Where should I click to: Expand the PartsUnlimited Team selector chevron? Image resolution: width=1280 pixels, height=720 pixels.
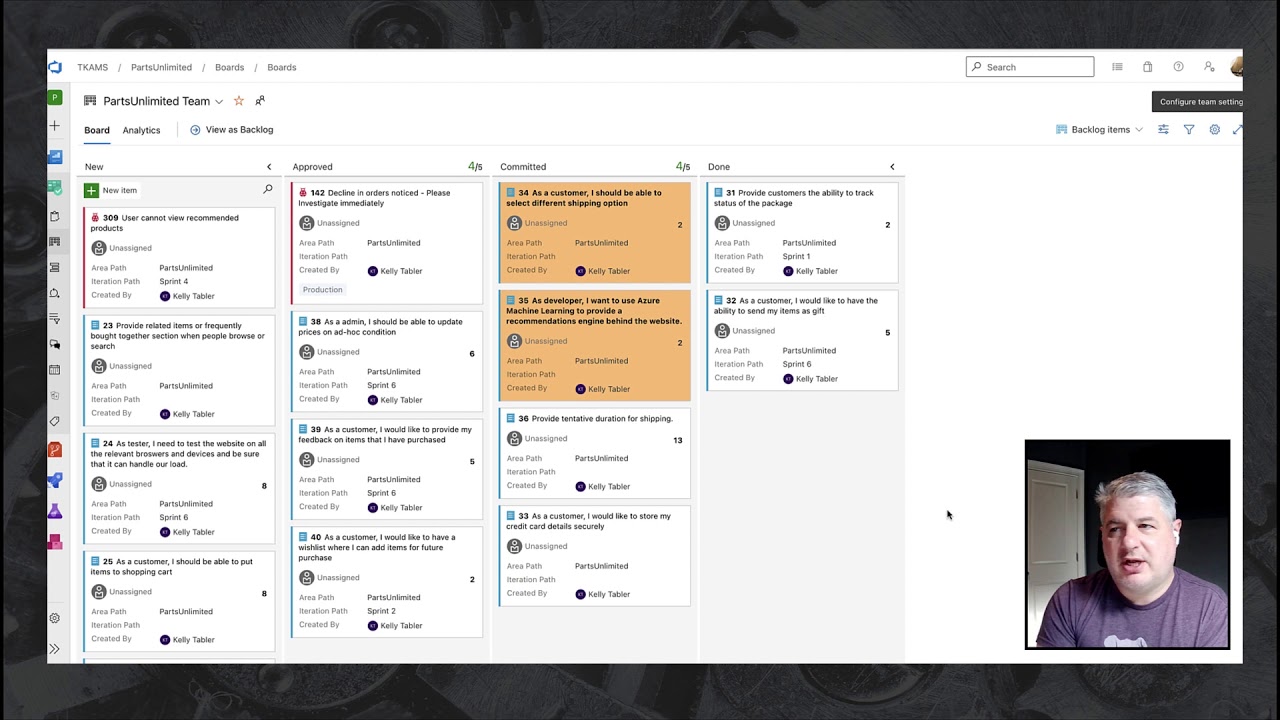219,101
